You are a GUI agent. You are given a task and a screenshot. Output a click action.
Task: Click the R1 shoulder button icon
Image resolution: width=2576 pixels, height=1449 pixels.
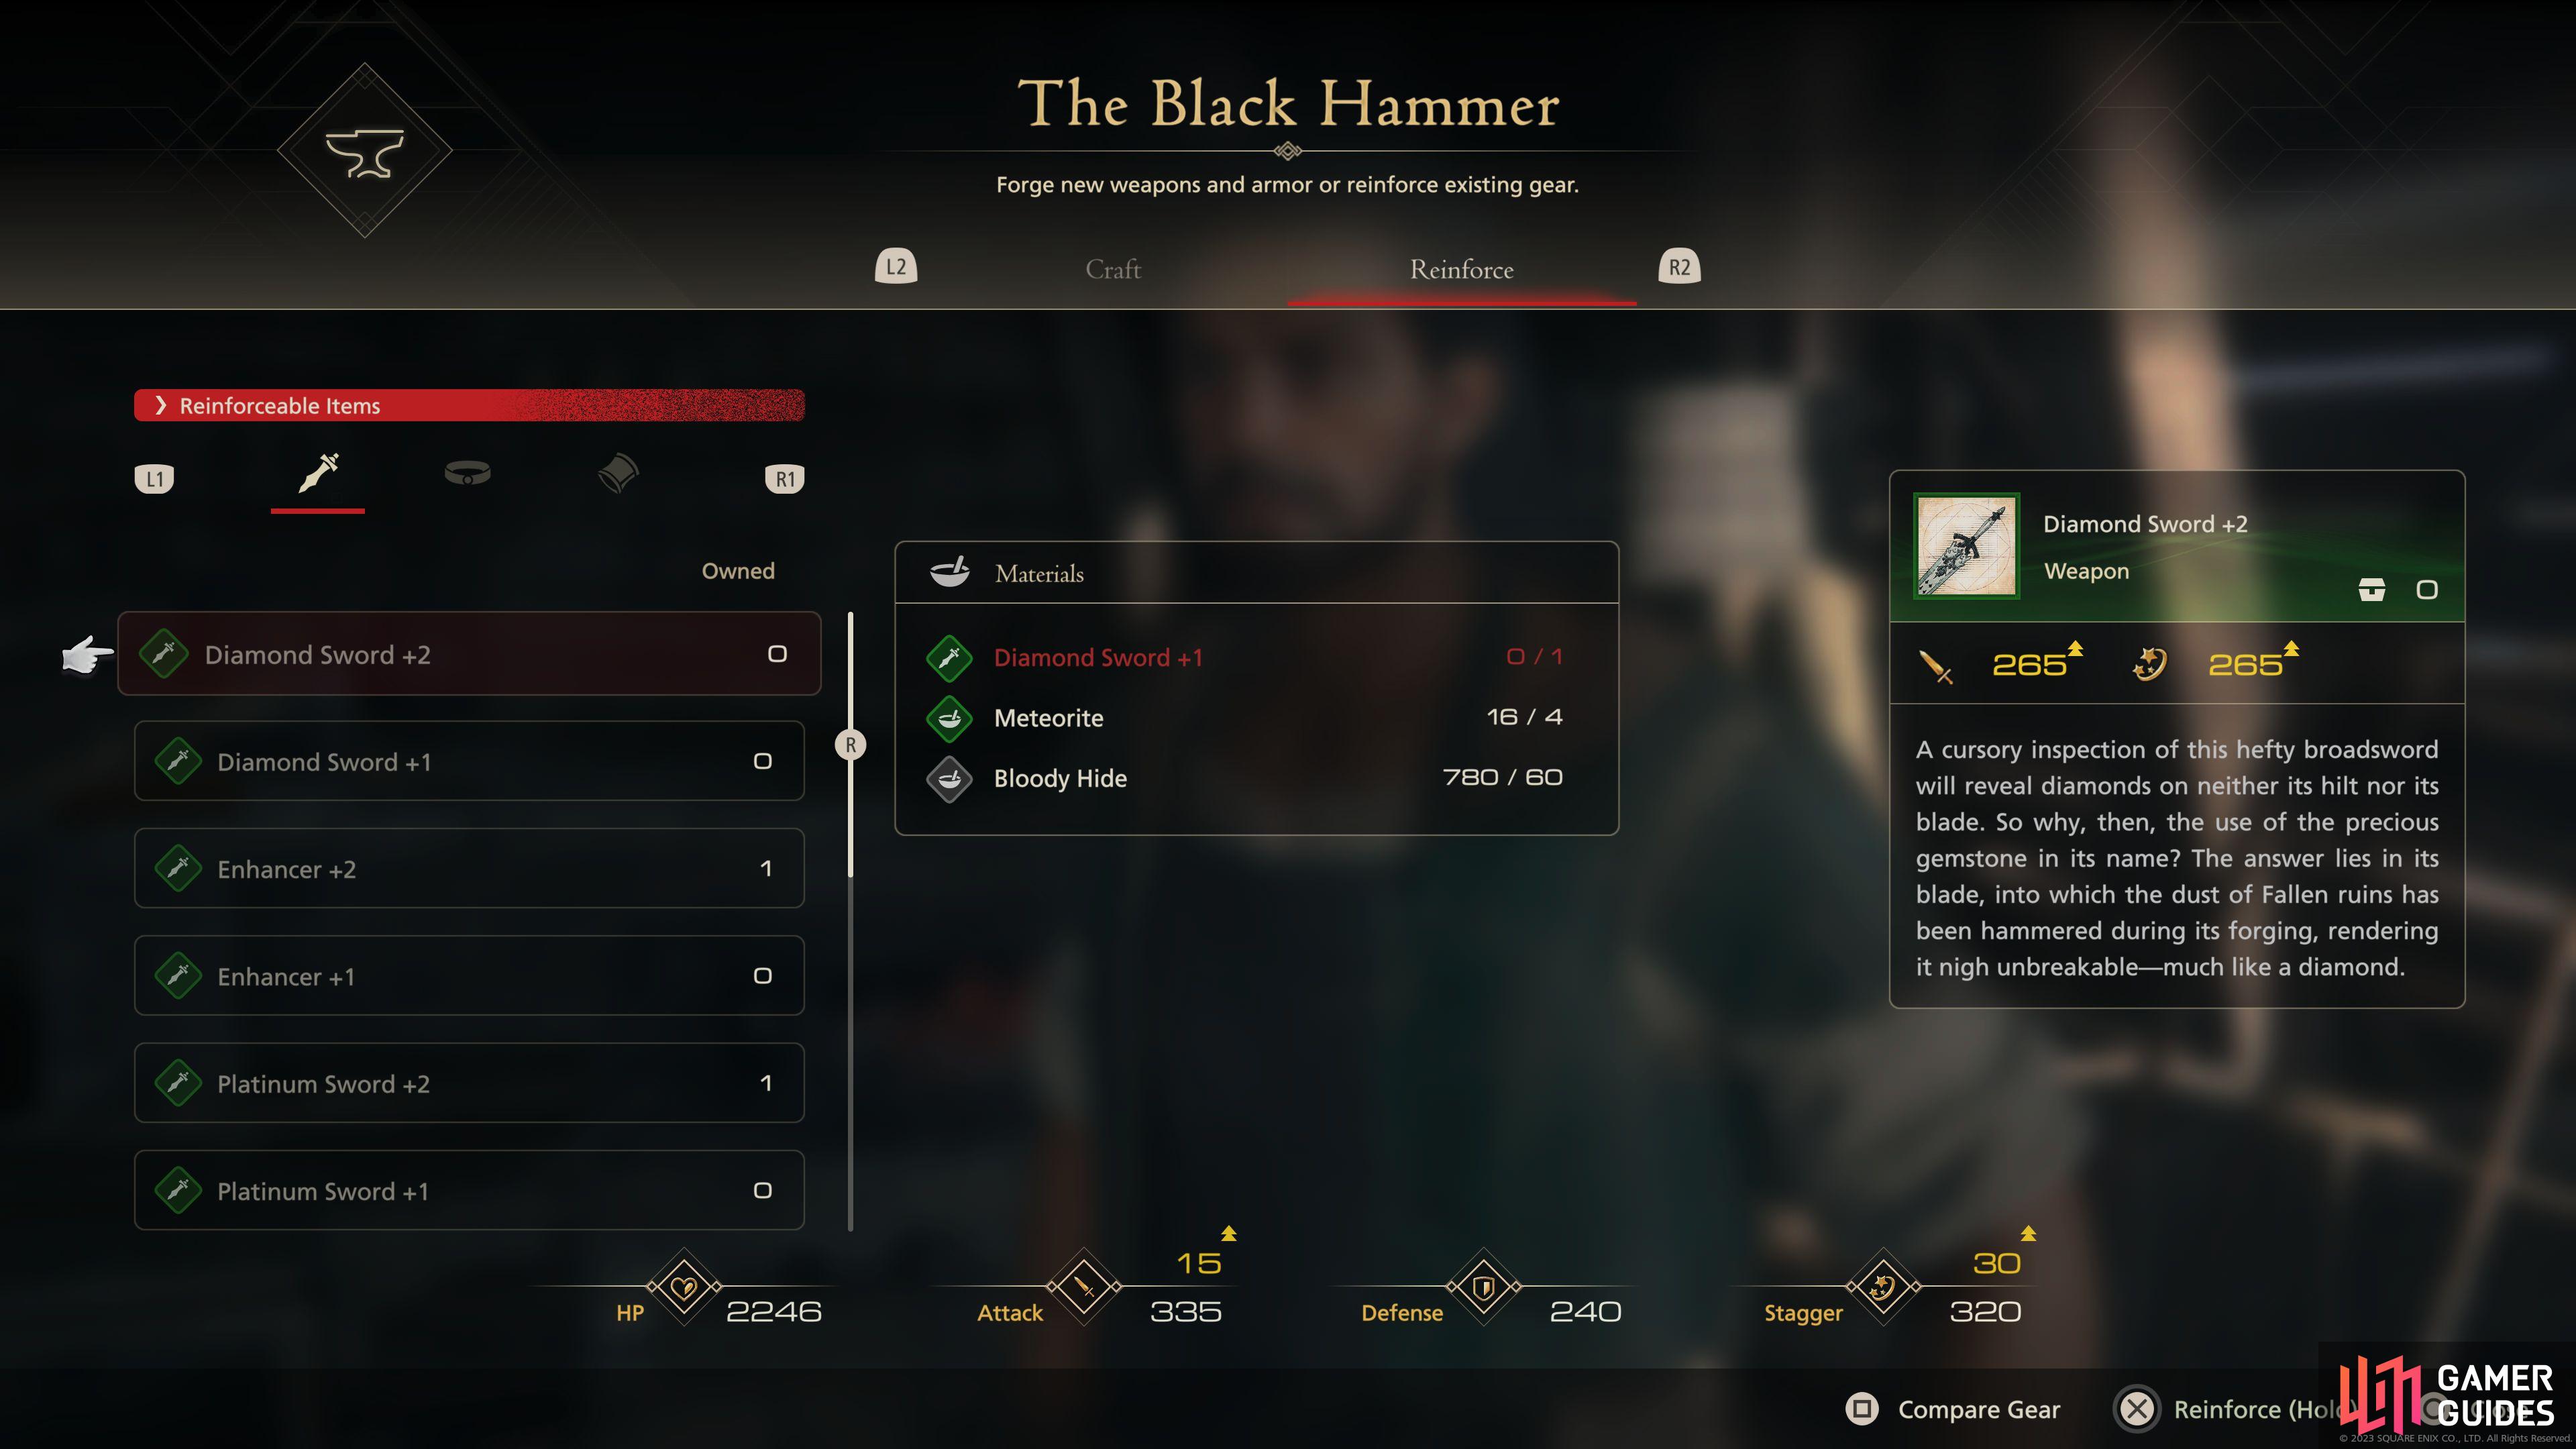pos(785,479)
